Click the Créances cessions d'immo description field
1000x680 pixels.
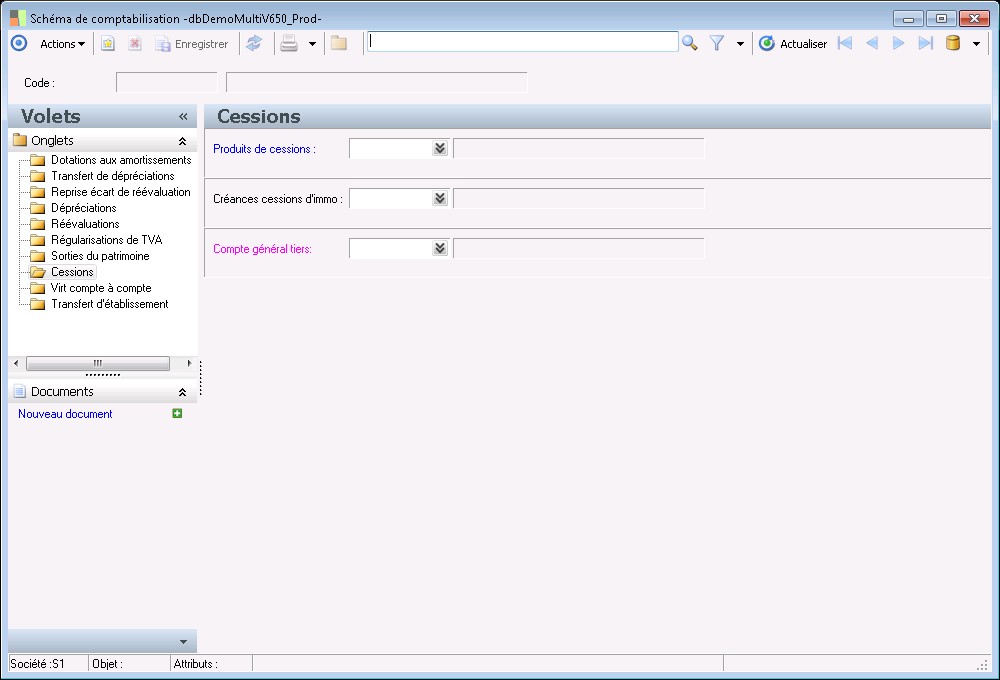click(x=578, y=198)
